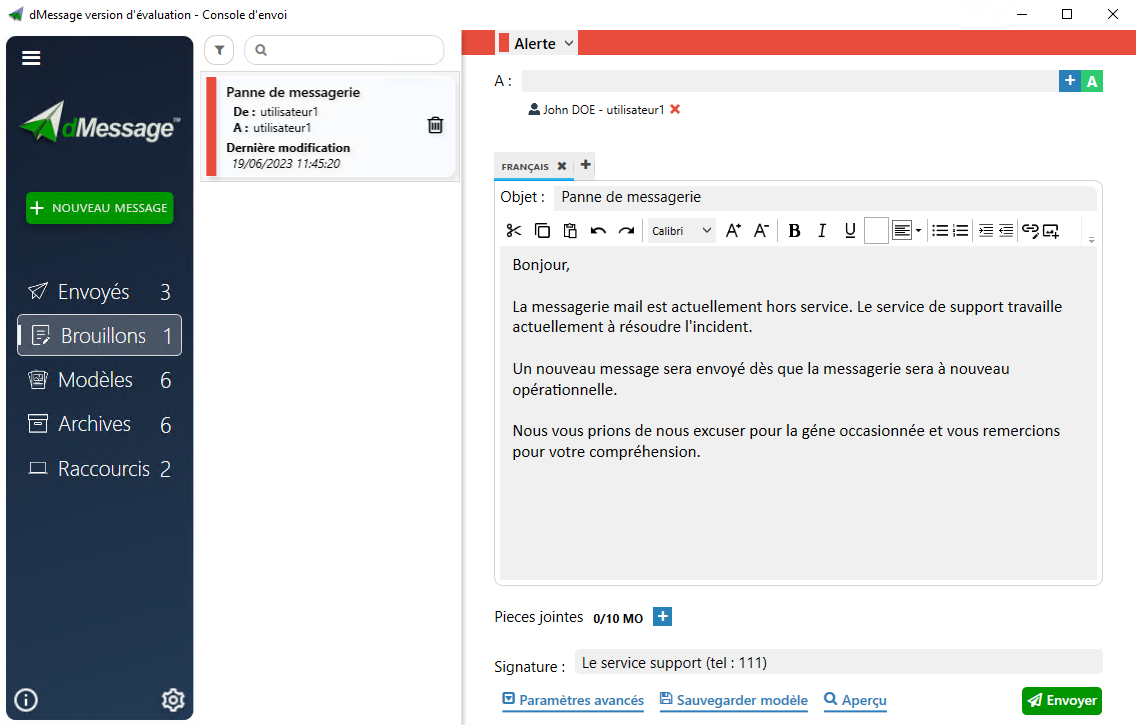Delete the Panne de messagerie draft via trash icon
This screenshot has height=725, width=1136.
434,124
